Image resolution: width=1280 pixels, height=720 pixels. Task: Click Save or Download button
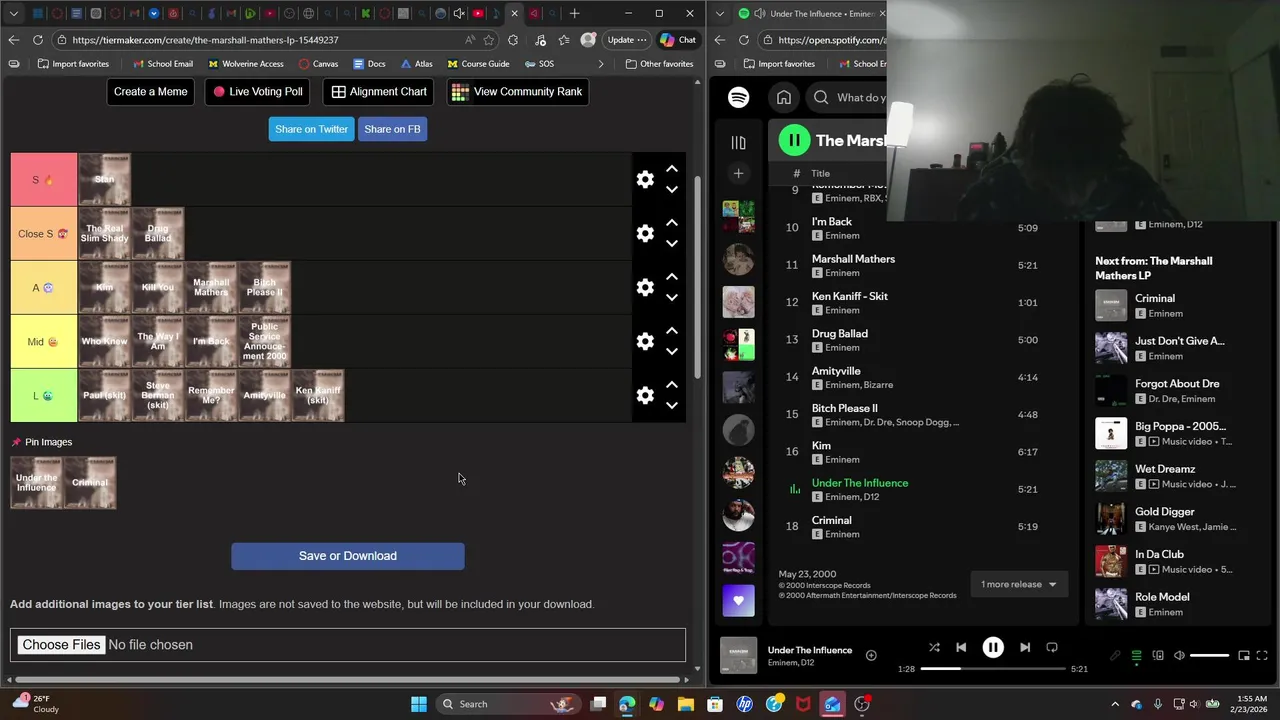(348, 556)
